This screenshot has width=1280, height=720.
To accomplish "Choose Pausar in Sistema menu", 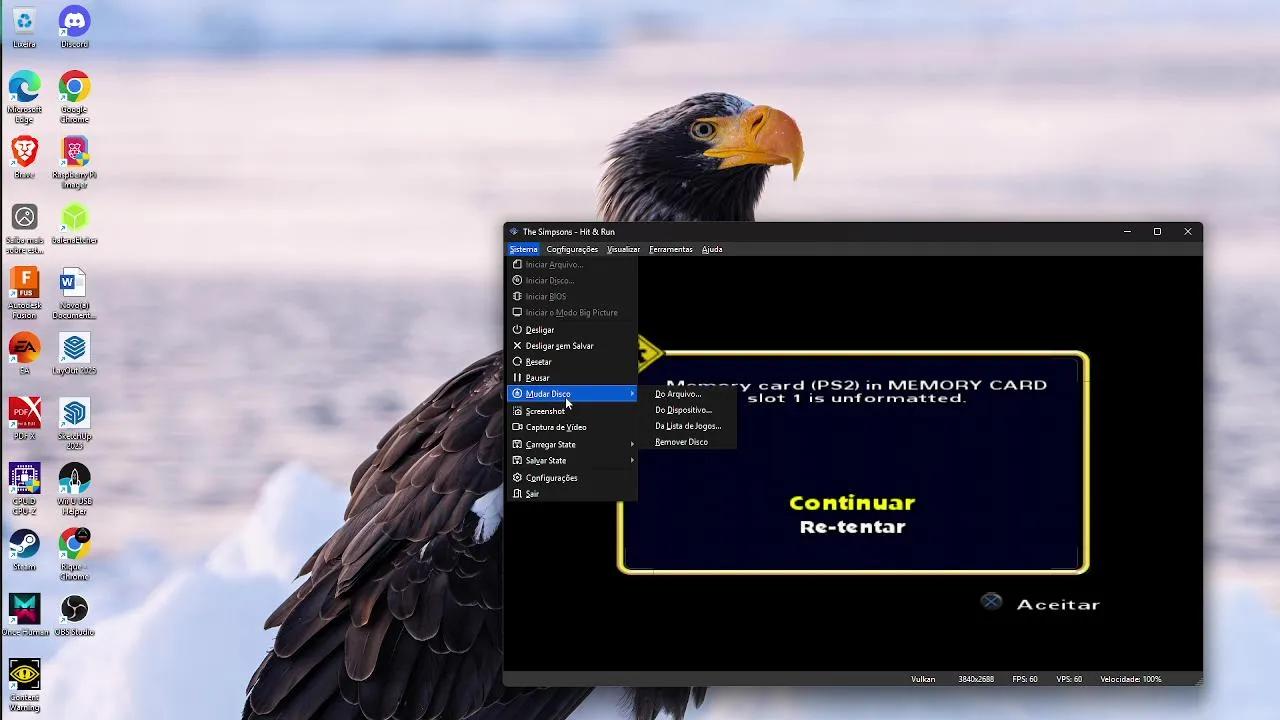I will (572, 377).
